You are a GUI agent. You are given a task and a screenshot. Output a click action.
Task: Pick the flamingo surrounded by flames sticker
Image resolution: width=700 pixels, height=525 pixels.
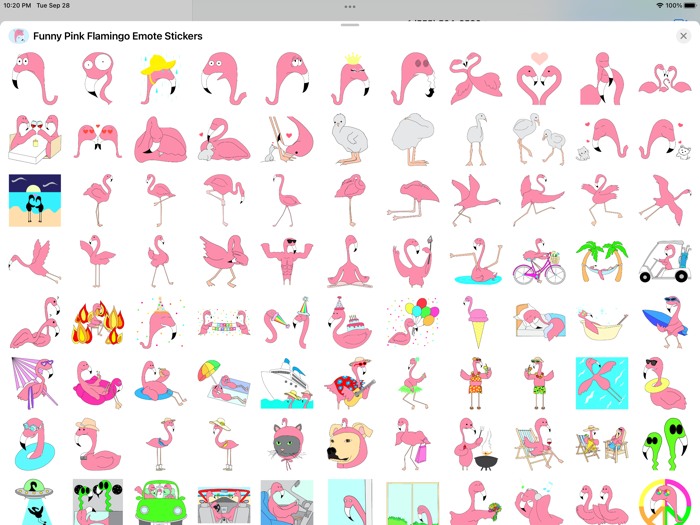(98, 322)
